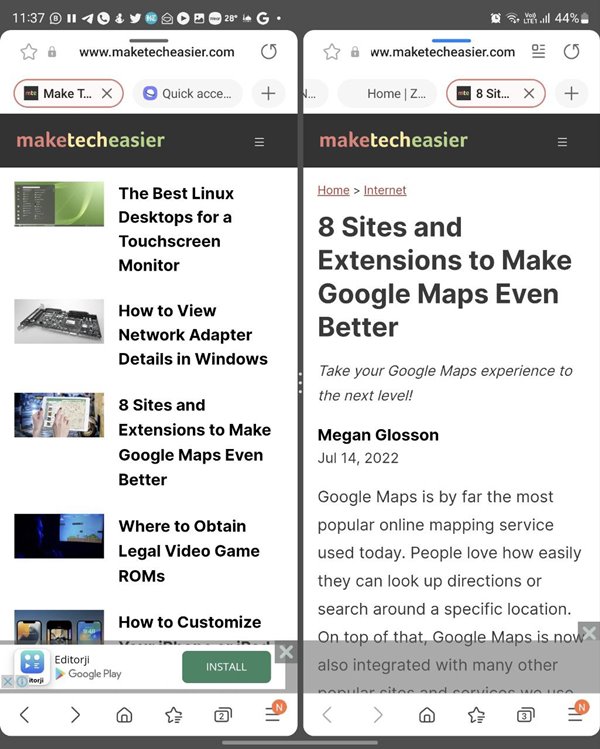Tap left window top drag handle
The image size is (600, 749).
click(x=149, y=40)
